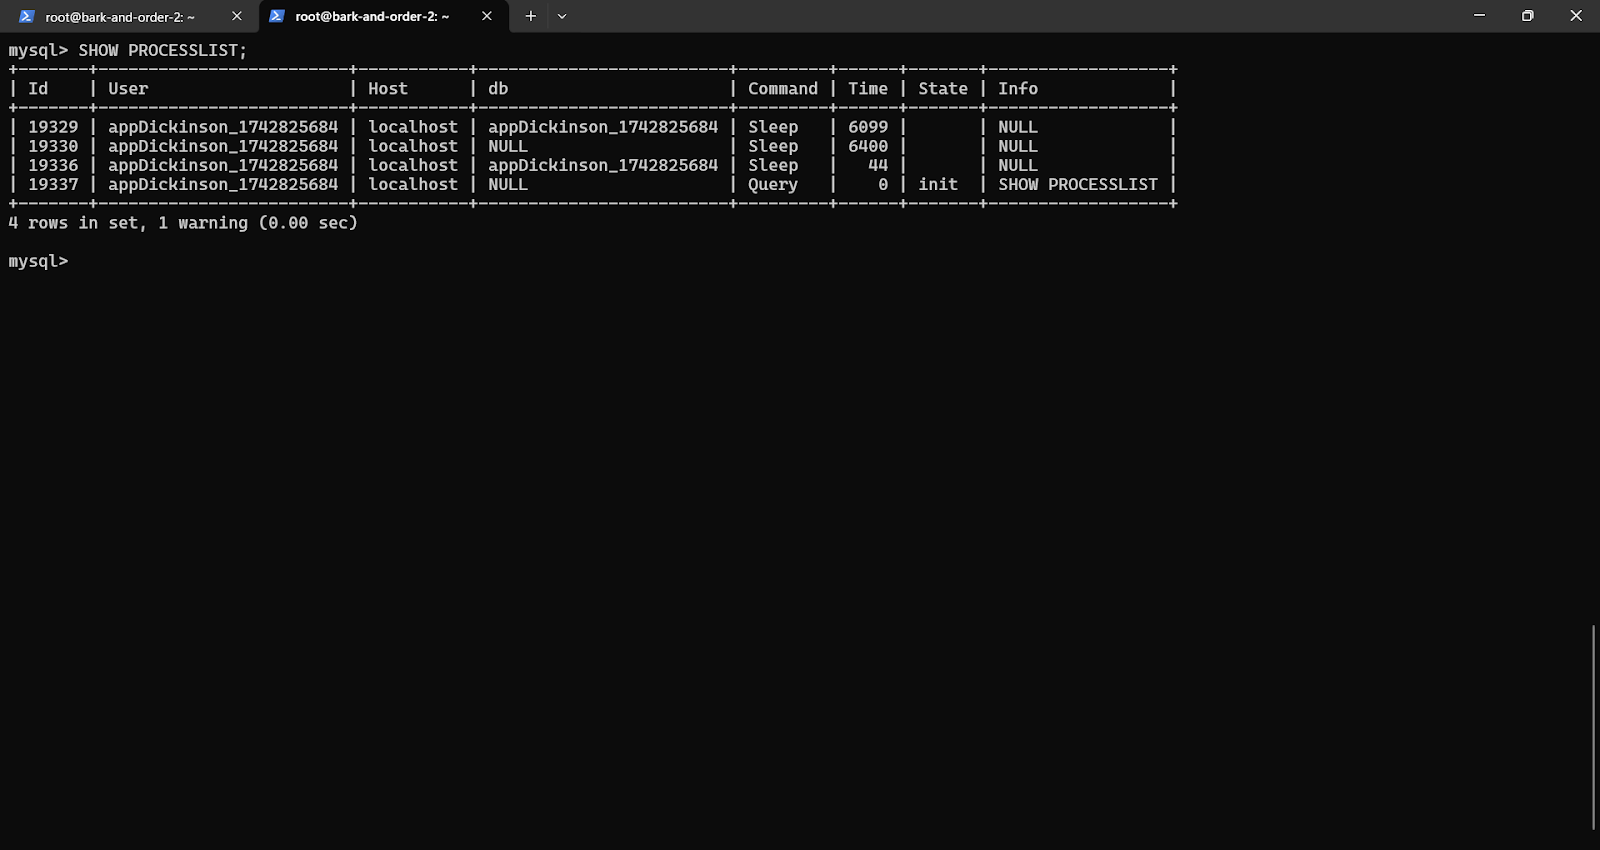Expand the new tab profile dropdown chevron
1600x850 pixels.
pos(562,17)
